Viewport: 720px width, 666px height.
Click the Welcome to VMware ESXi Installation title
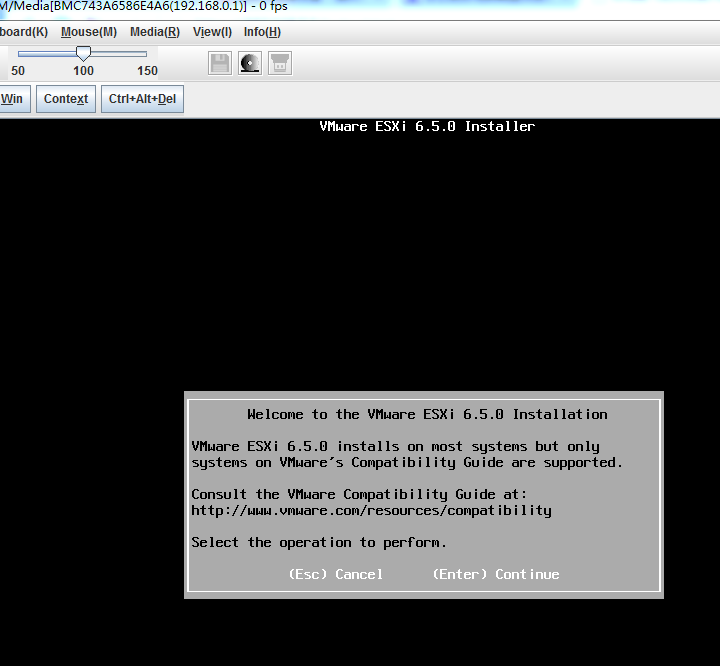coord(427,414)
